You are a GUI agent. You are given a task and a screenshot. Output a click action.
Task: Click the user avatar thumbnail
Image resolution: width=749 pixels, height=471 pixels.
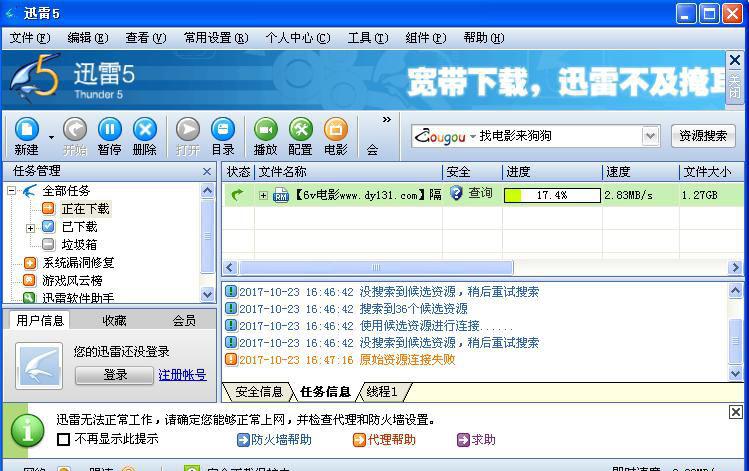pos(39,365)
